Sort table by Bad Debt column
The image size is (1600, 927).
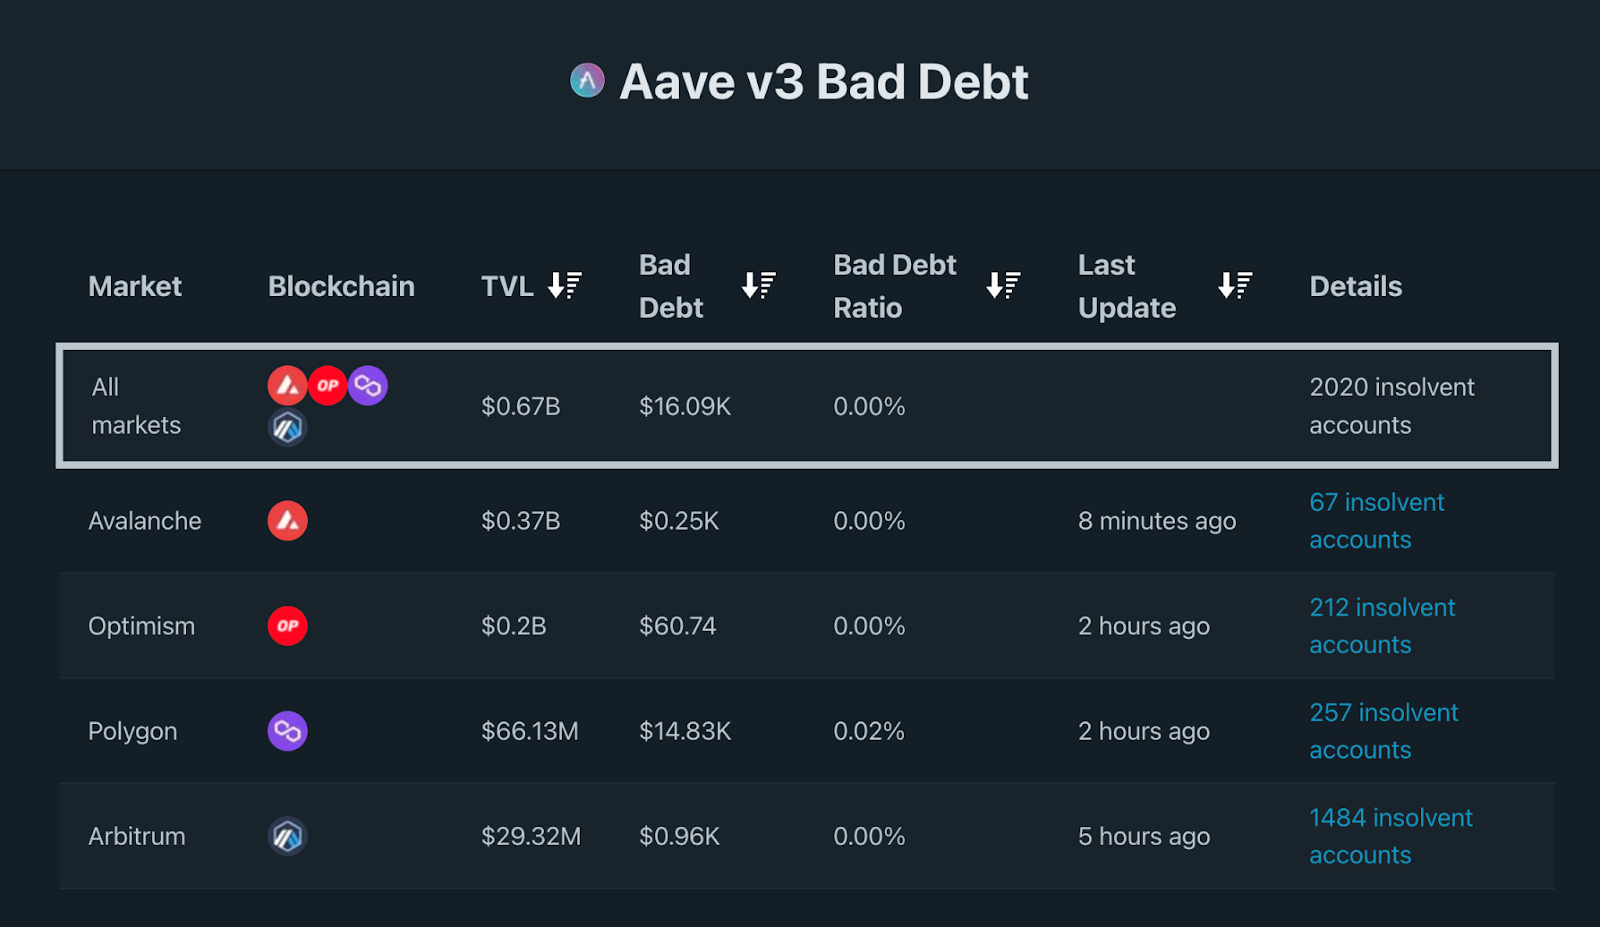(x=758, y=286)
